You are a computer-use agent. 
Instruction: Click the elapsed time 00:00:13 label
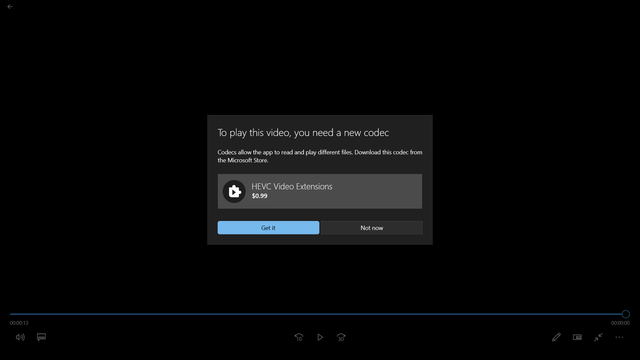click(19, 323)
